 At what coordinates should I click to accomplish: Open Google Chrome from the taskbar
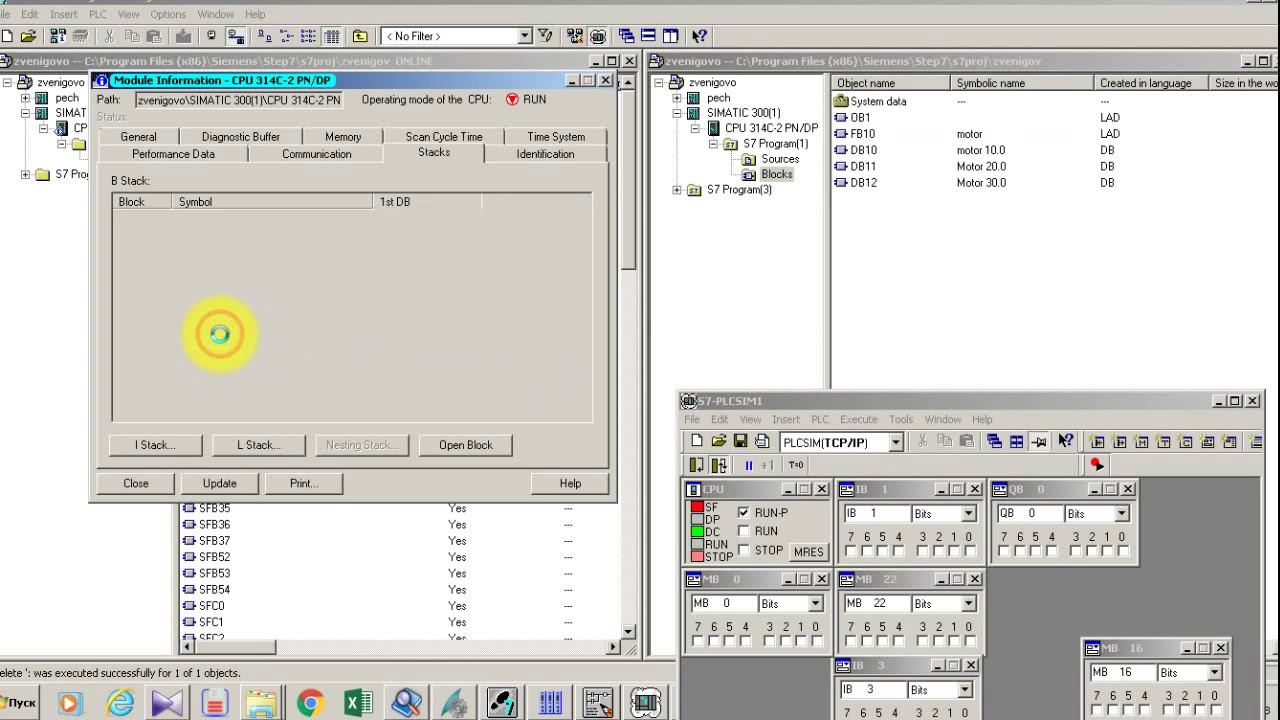[x=310, y=703]
